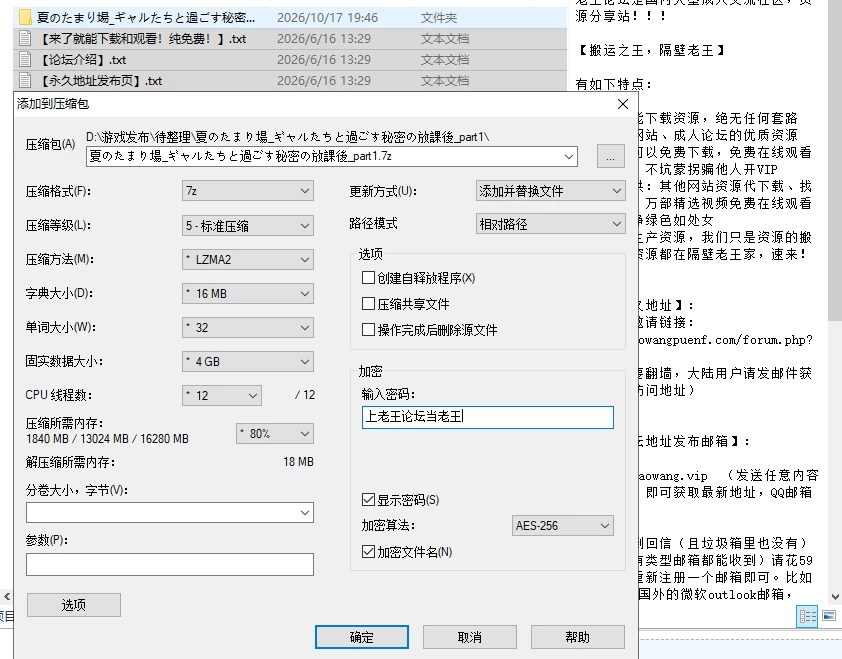Click the 选项 button
This screenshot has height=659, width=842.
[74, 605]
